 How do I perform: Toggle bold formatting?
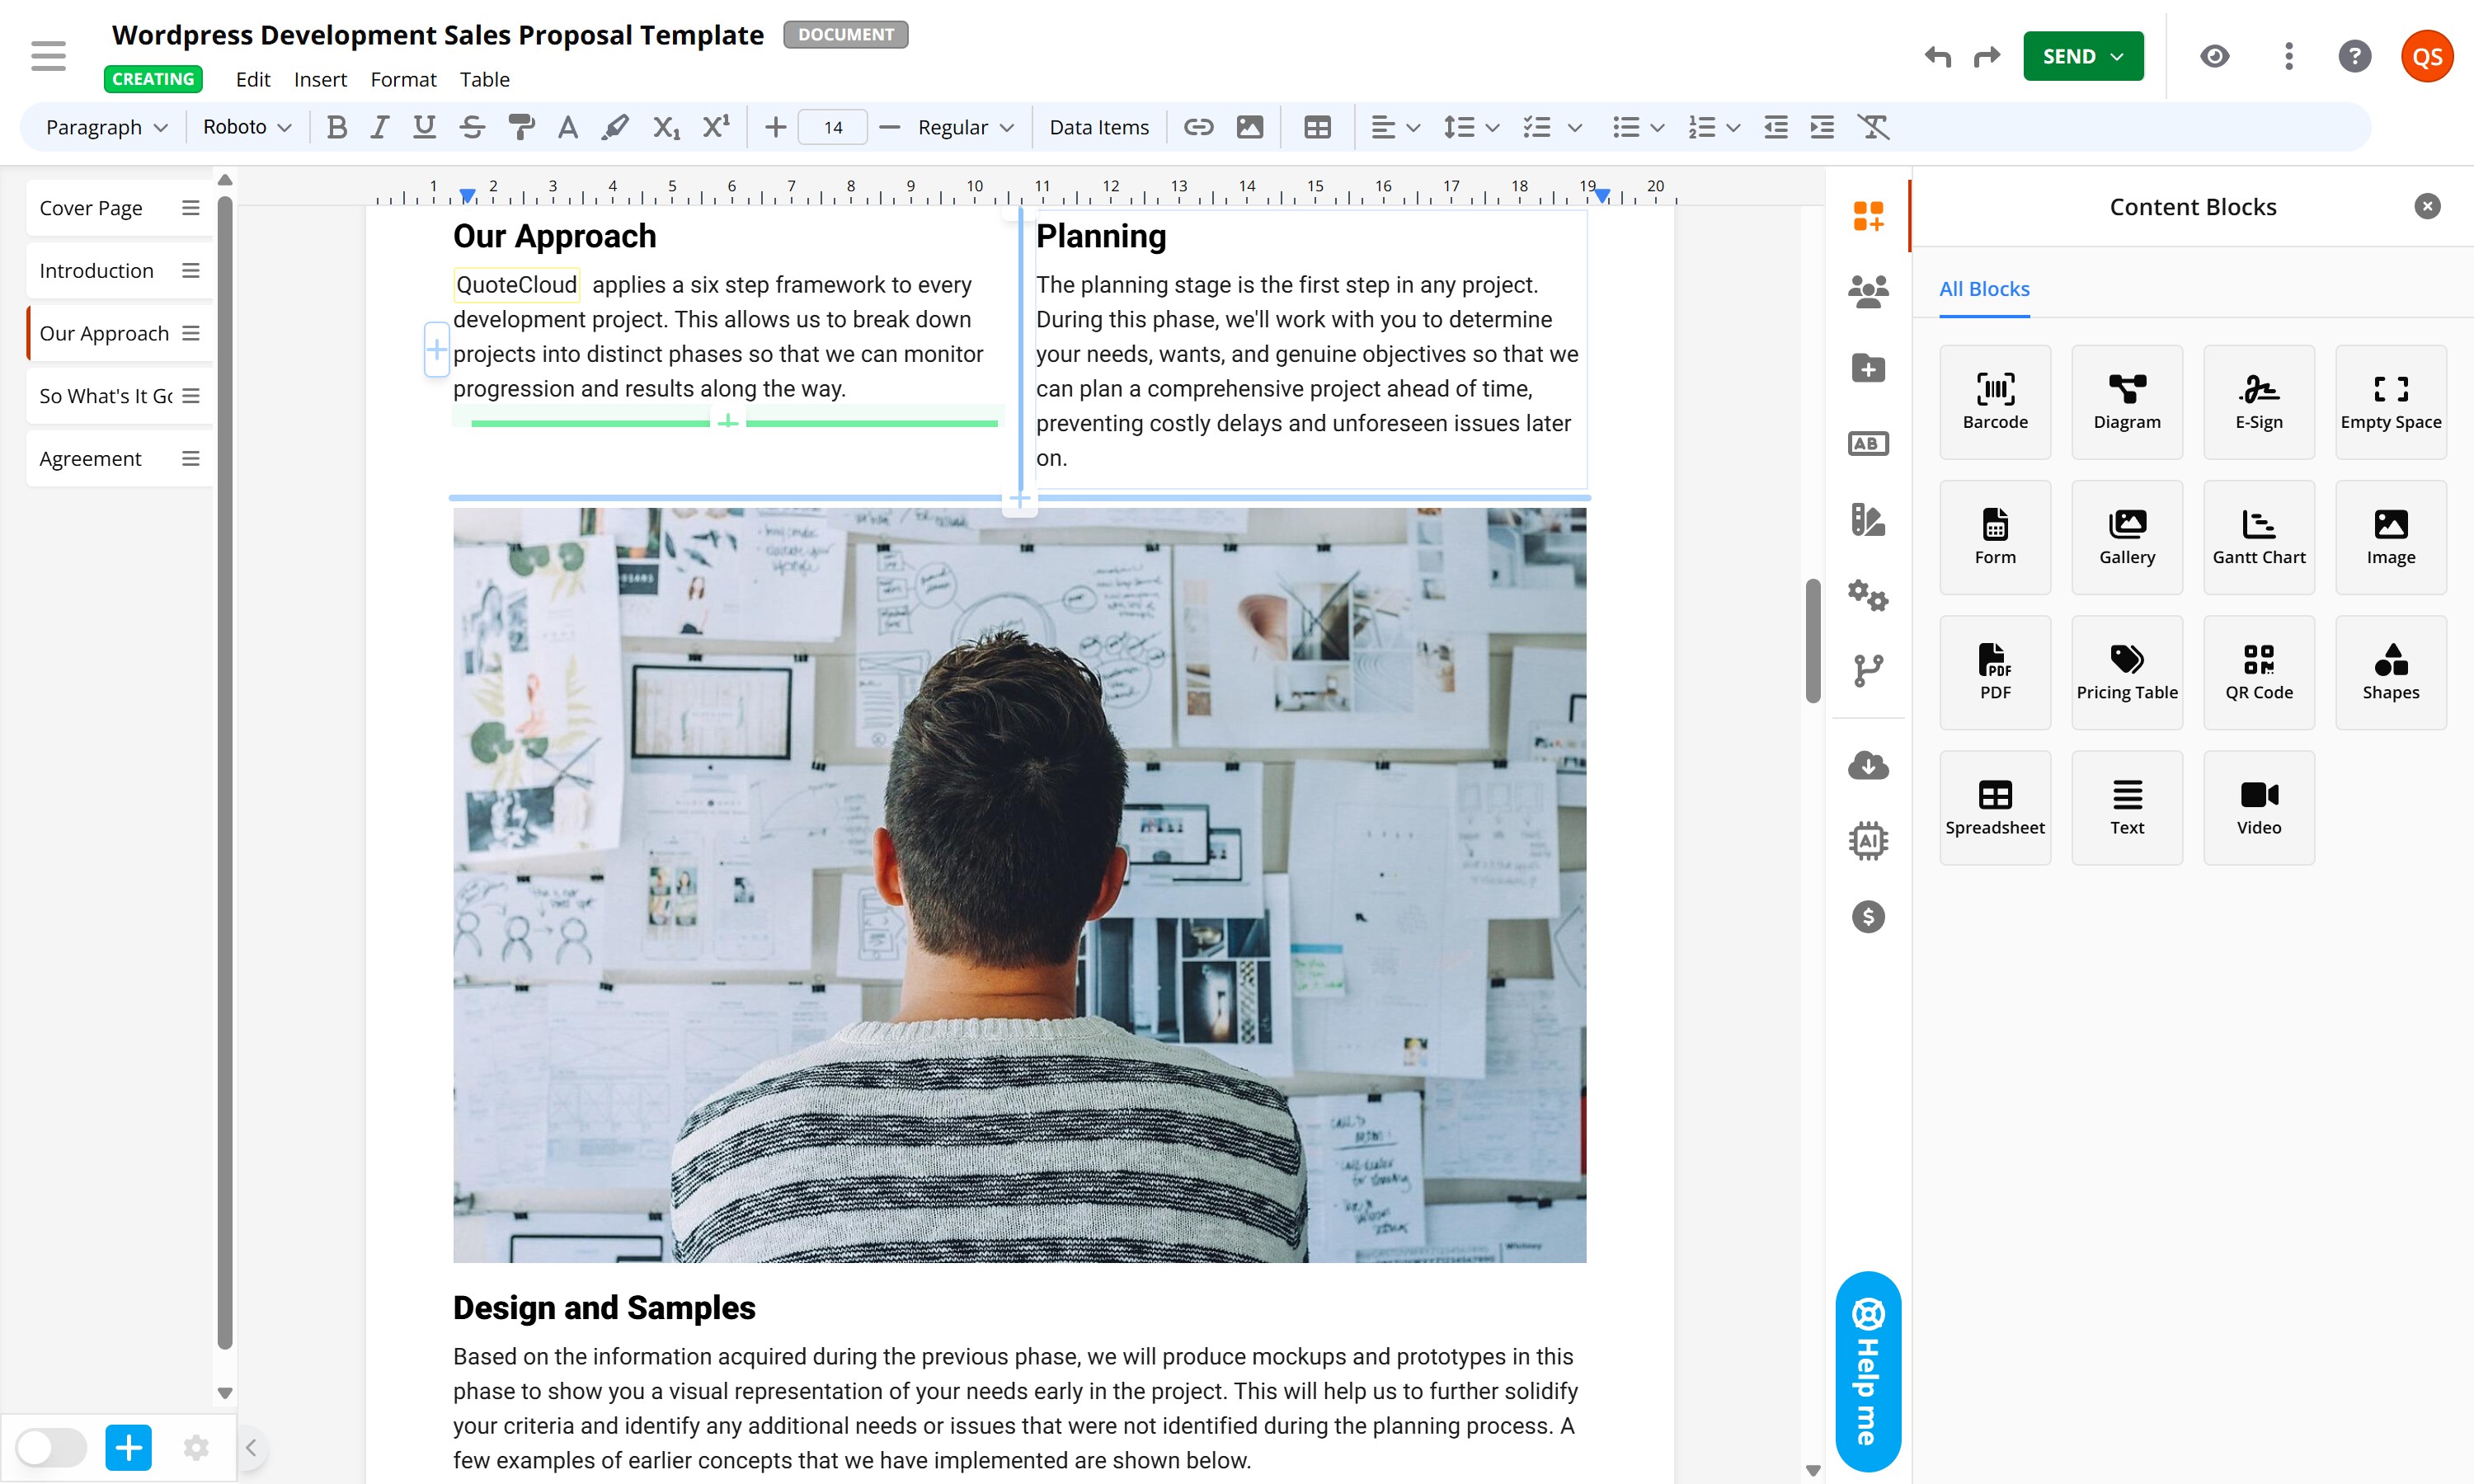tap(337, 127)
